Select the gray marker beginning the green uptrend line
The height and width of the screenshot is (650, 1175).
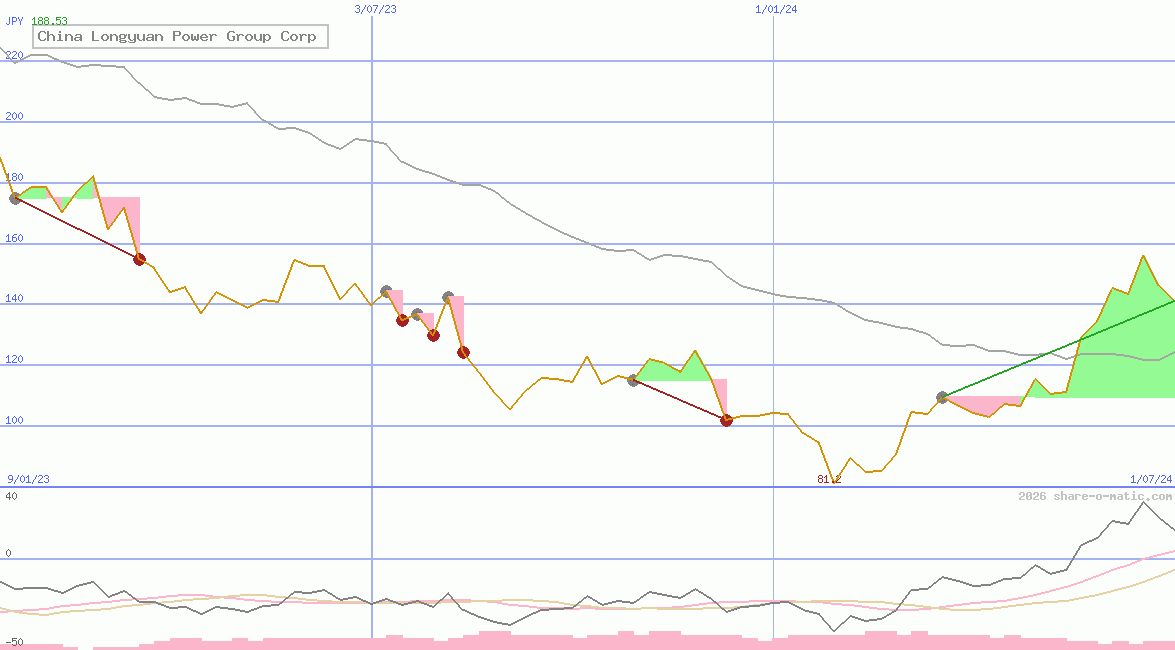point(941,397)
